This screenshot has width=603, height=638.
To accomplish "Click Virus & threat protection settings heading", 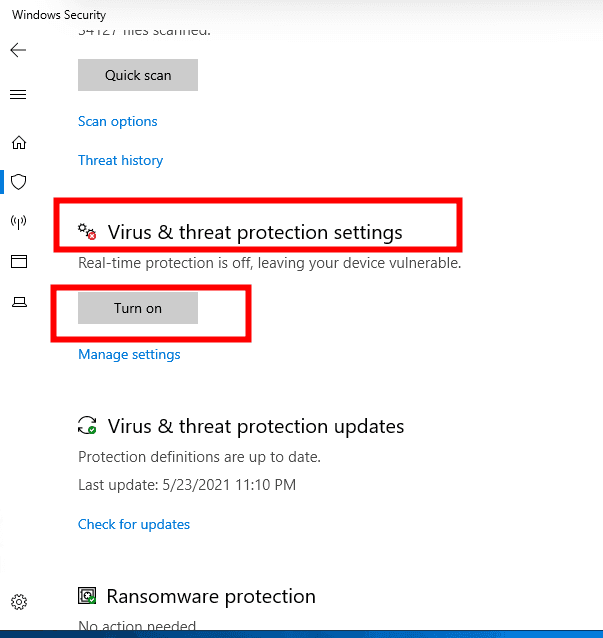I will coord(255,232).
